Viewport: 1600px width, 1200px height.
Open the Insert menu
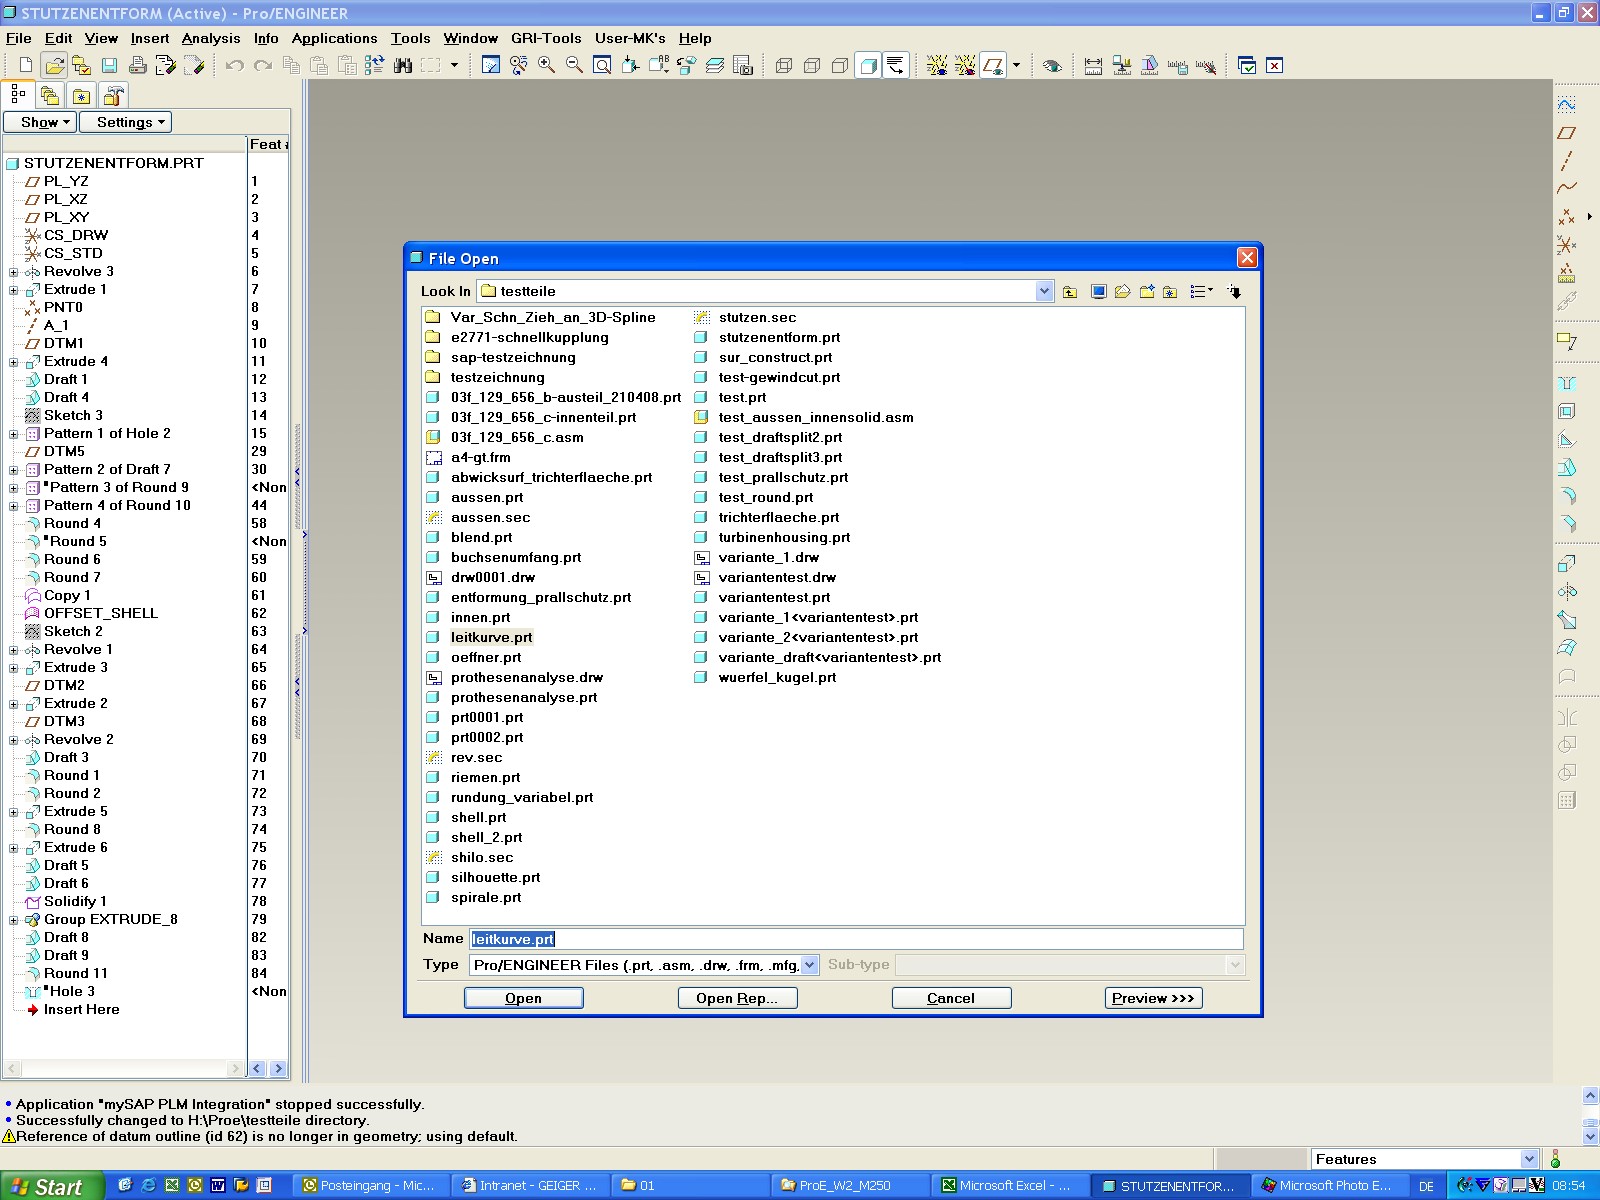(x=150, y=38)
